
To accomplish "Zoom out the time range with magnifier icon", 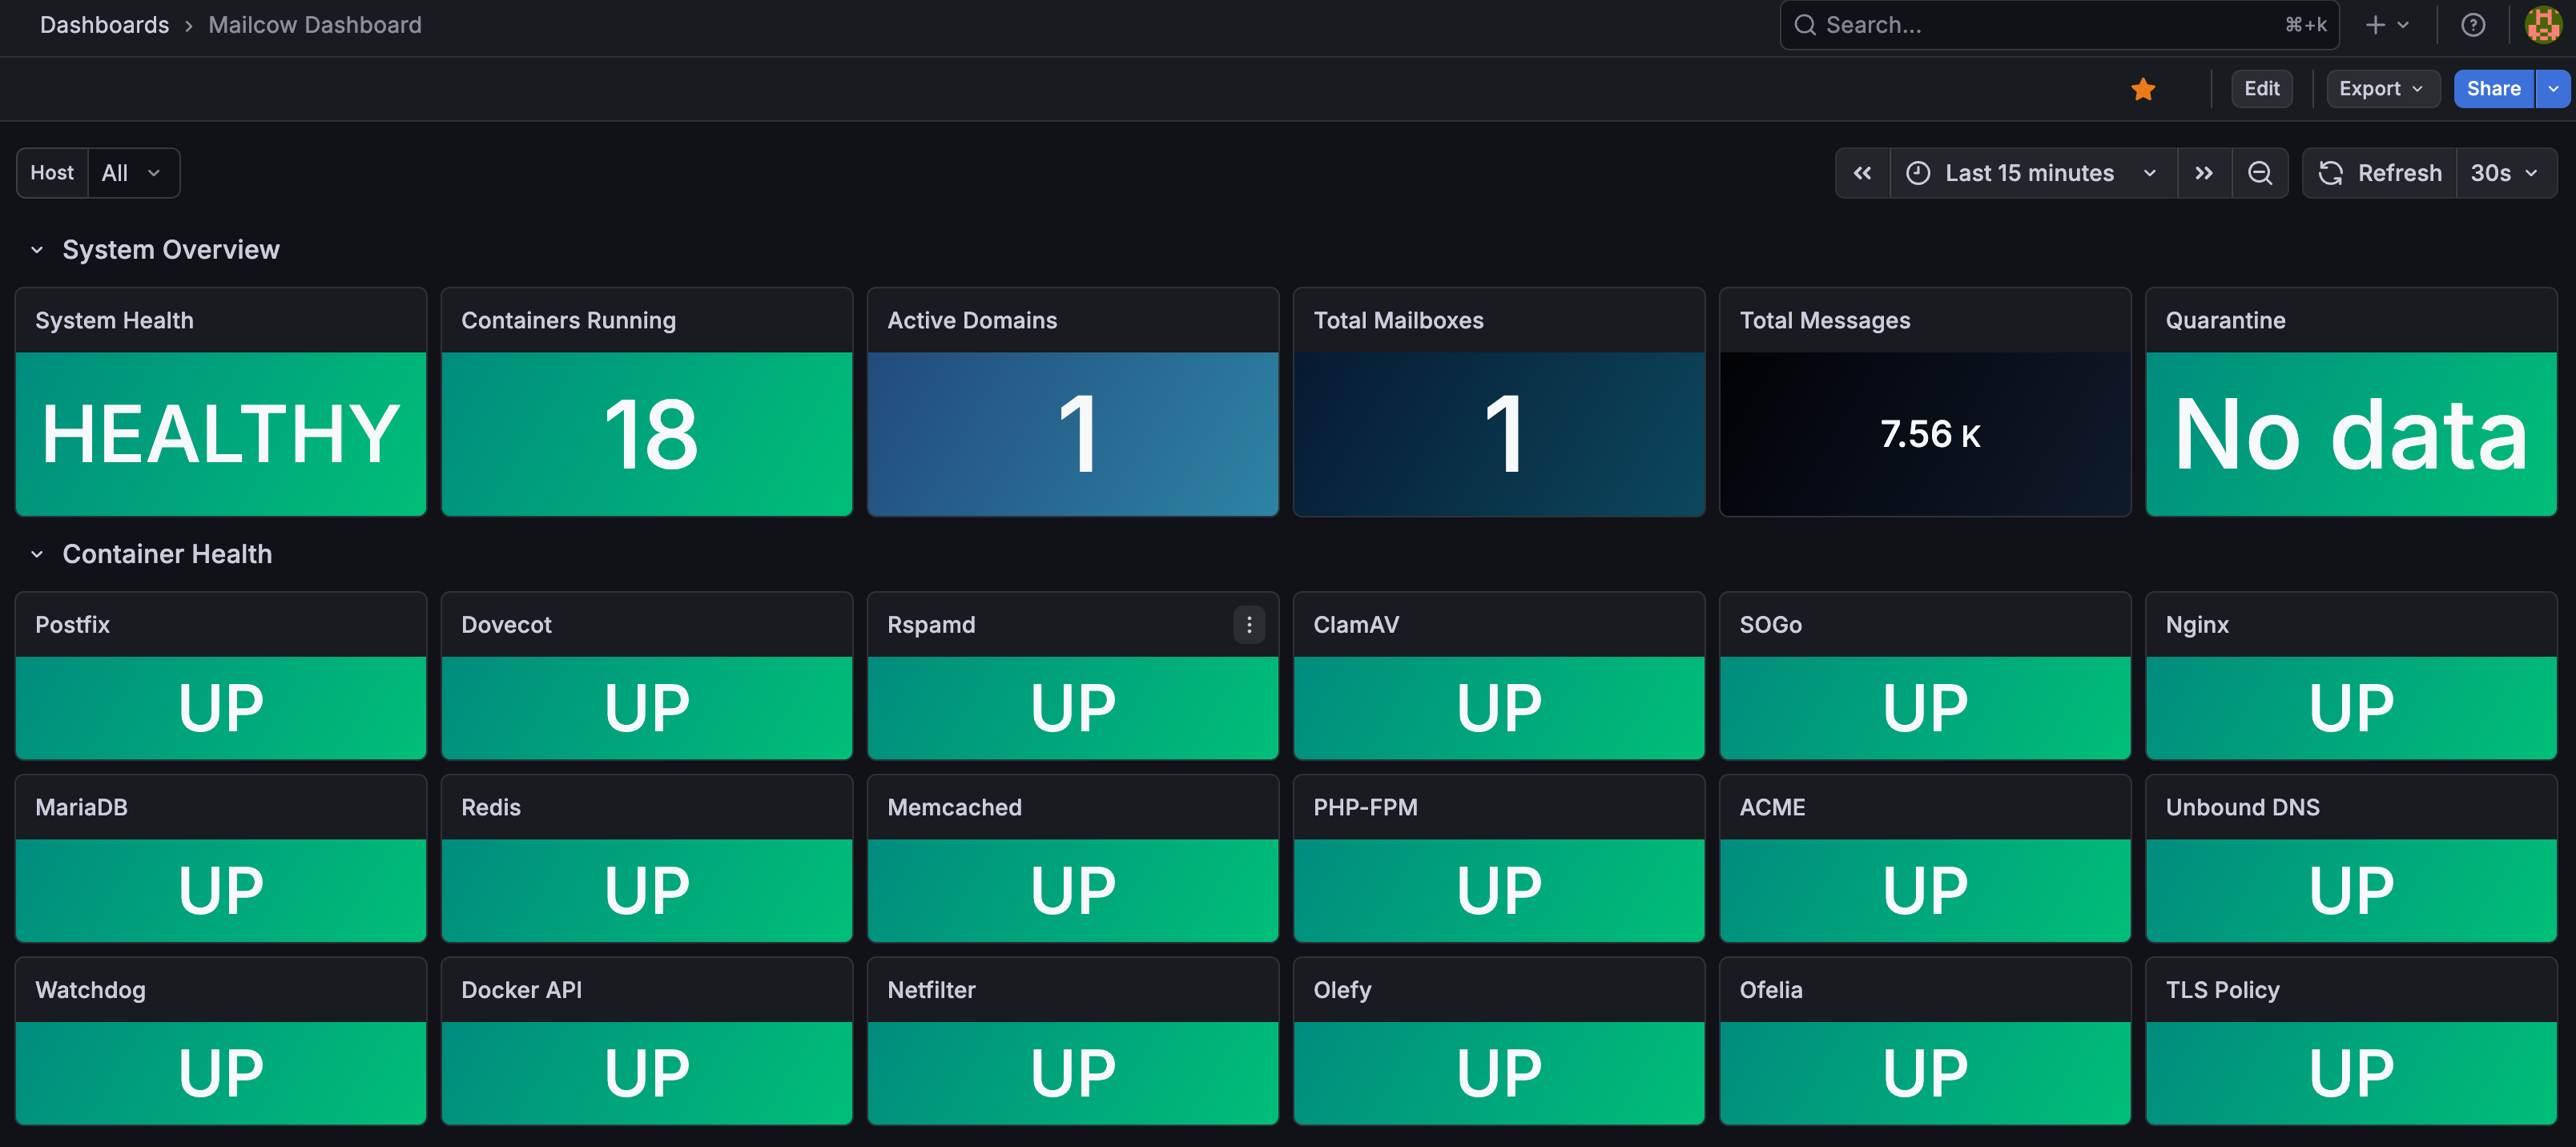I will (2260, 172).
